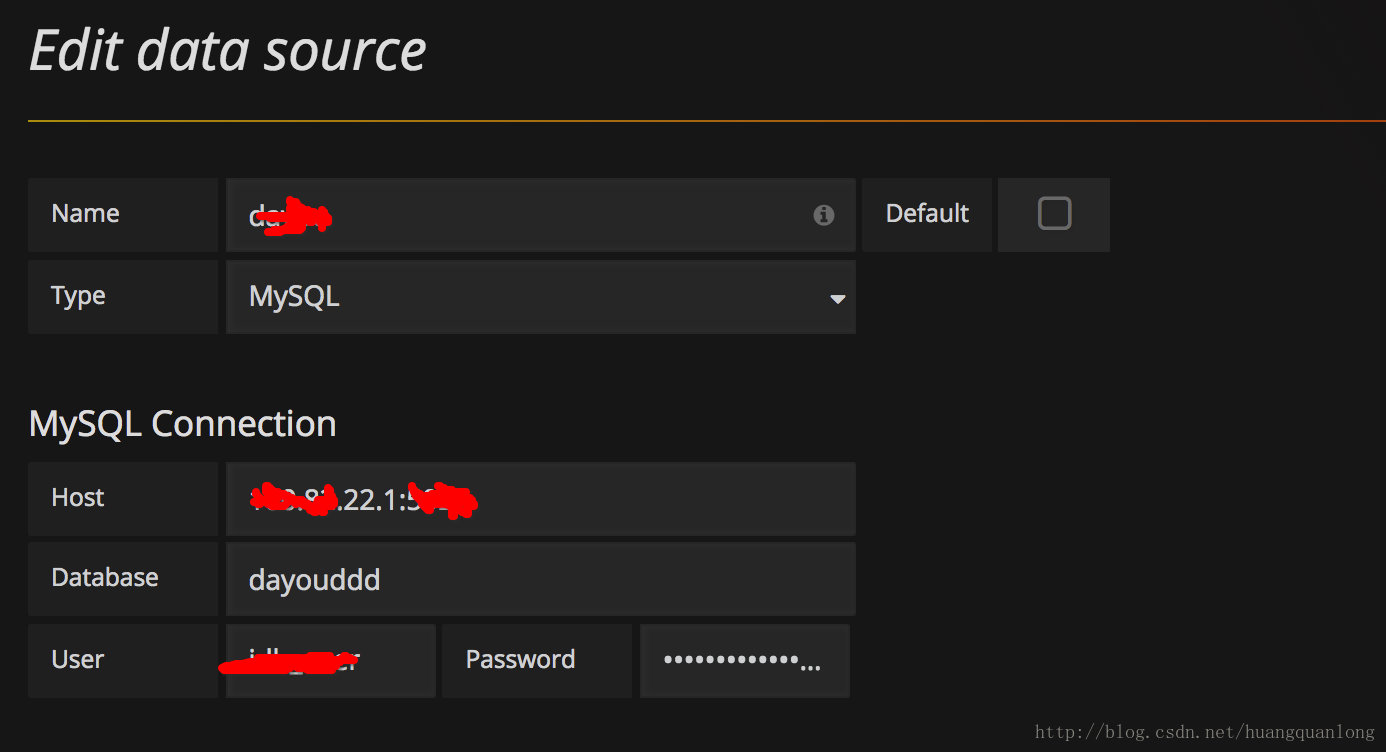Click the User label
1386x752 pixels.
pos(78,659)
